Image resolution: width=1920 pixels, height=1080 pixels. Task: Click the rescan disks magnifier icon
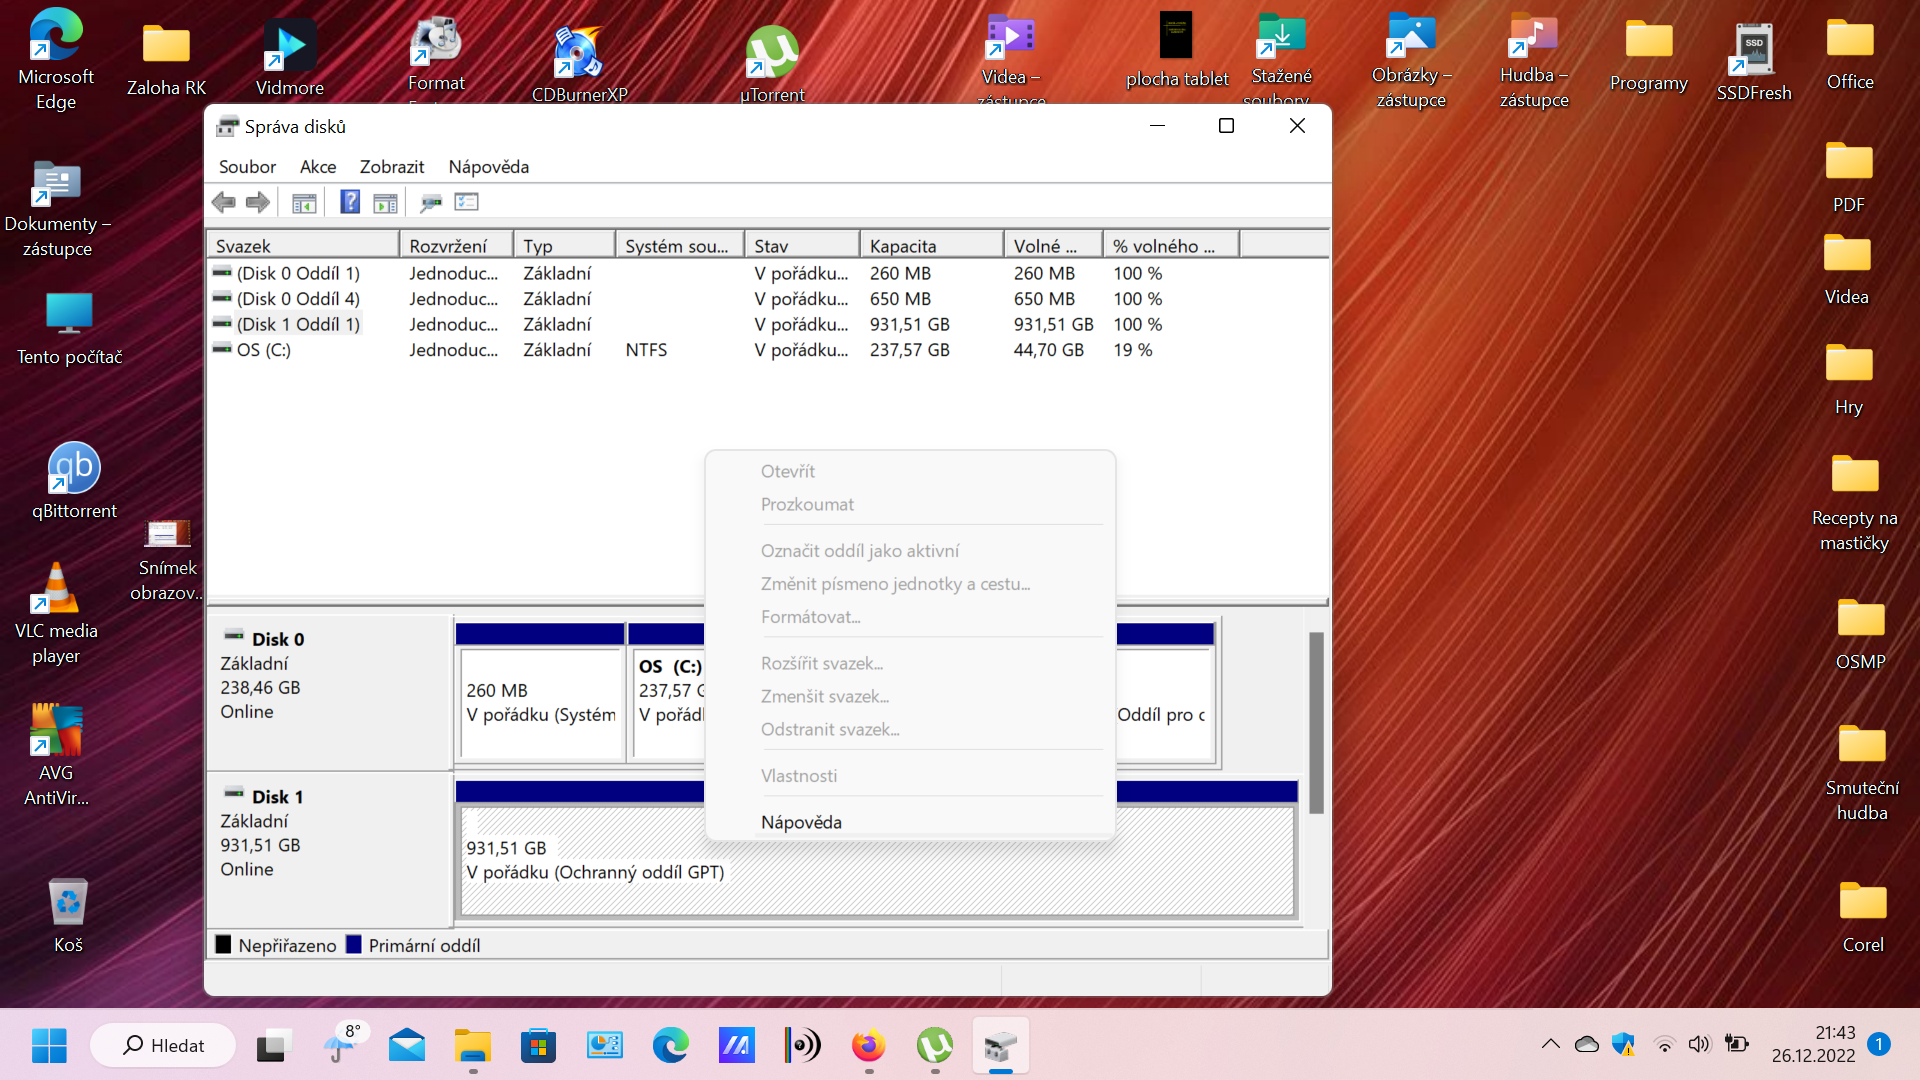(x=431, y=202)
